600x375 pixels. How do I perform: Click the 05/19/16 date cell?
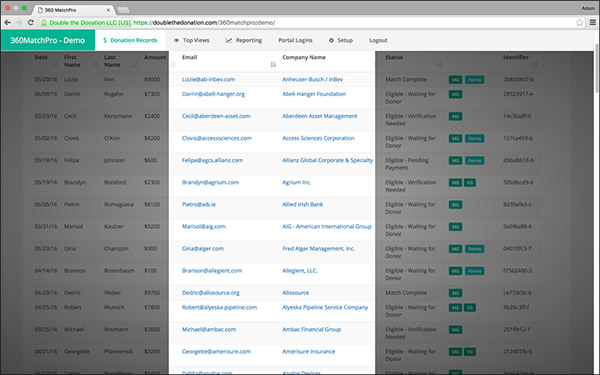(46, 183)
